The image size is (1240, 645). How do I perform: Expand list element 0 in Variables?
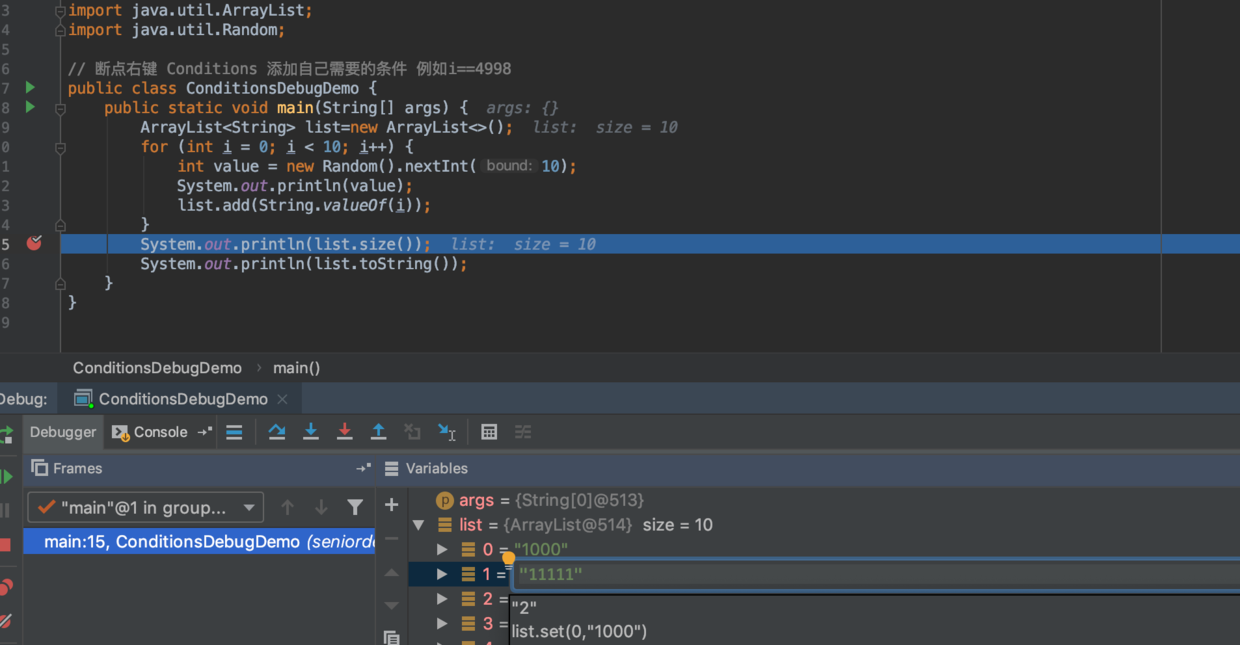[442, 550]
